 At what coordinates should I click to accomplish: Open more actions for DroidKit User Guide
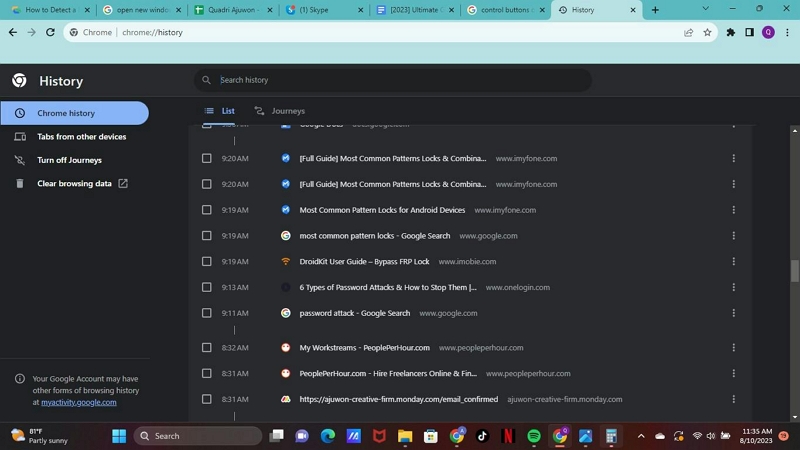(x=734, y=261)
